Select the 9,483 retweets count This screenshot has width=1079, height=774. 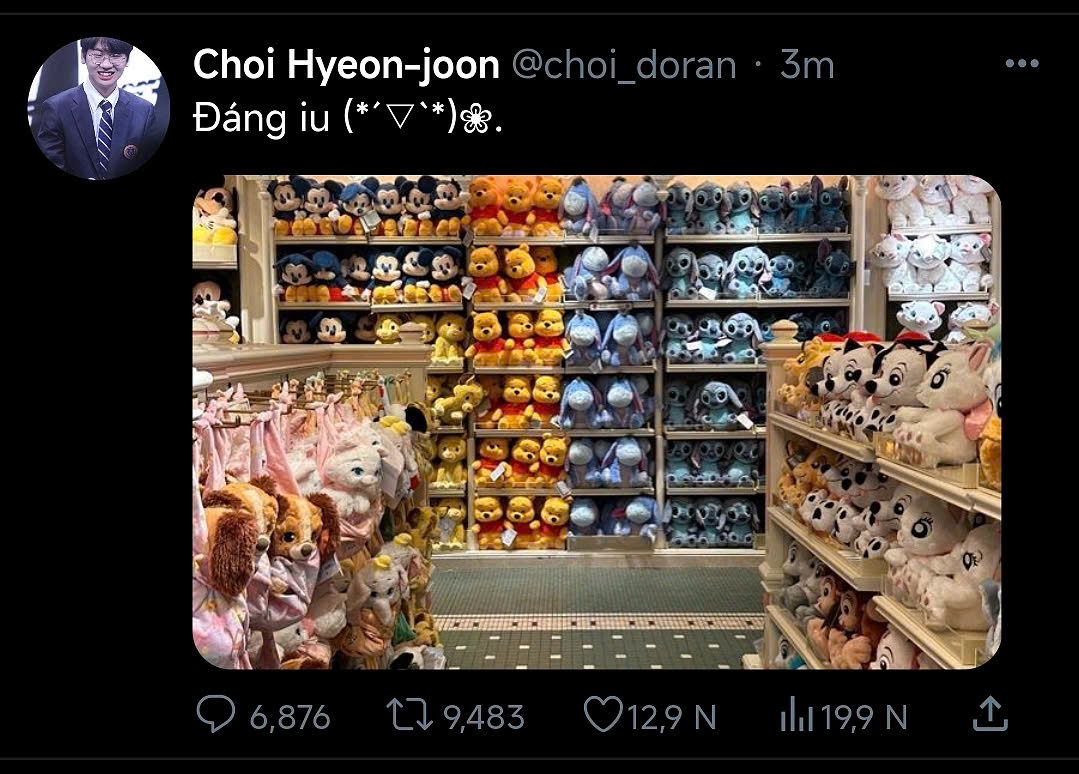click(x=484, y=717)
